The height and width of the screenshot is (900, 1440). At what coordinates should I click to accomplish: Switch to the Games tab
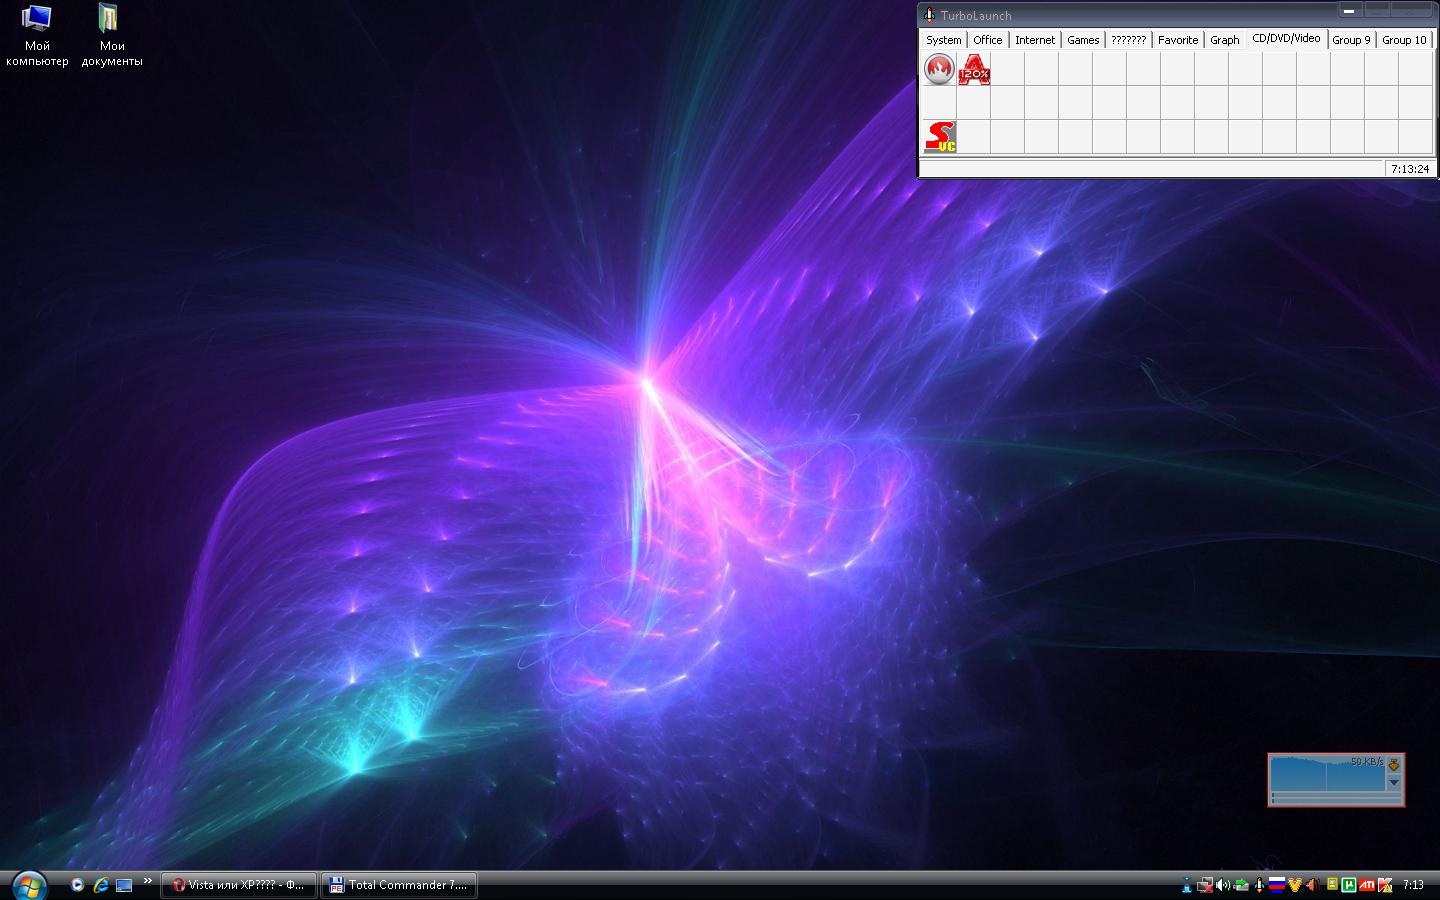click(x=1083, y=40)
